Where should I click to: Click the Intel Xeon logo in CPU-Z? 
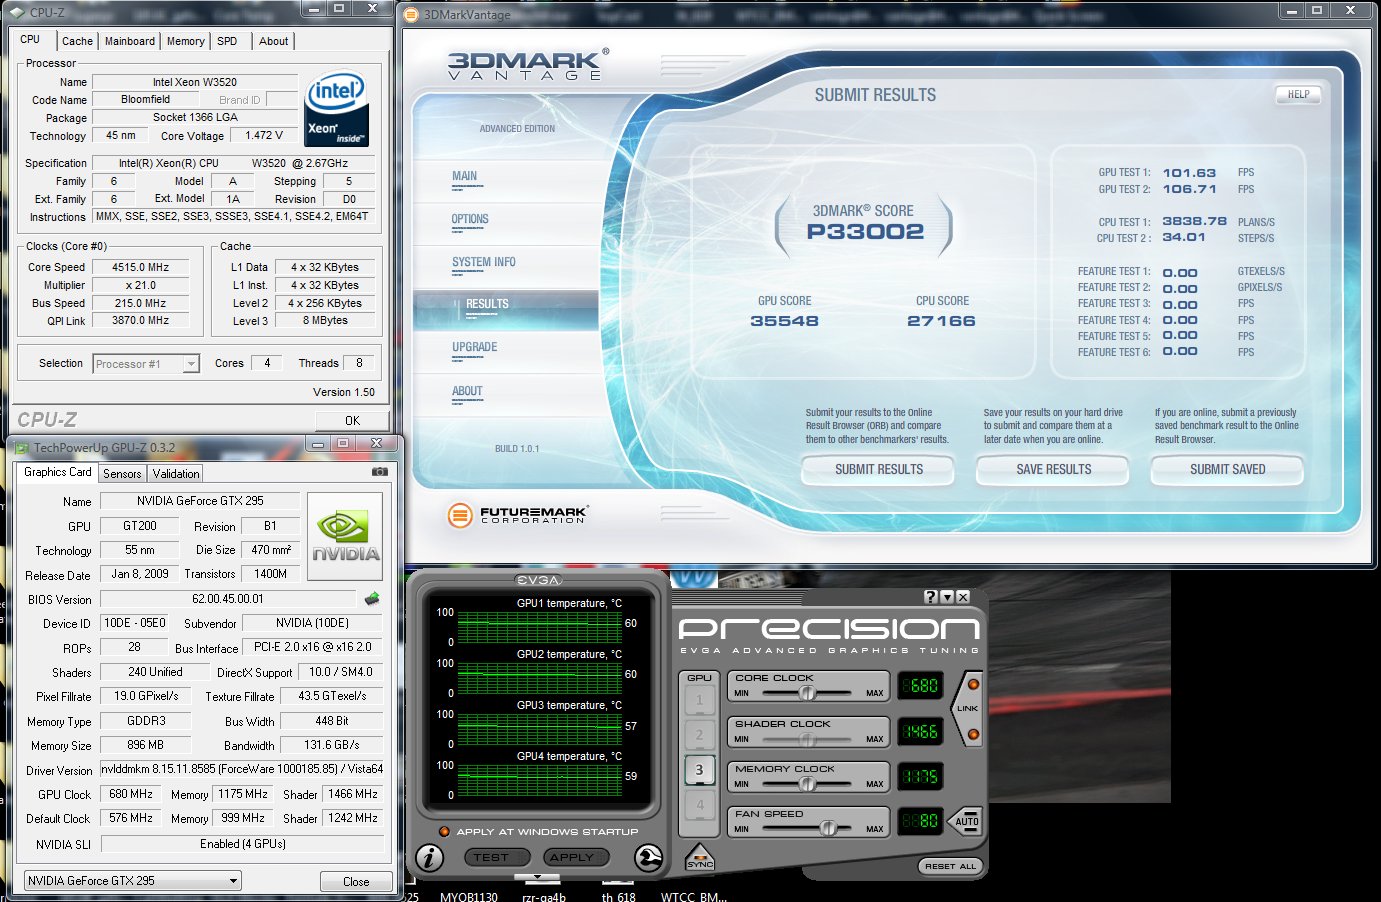[337, 110]
